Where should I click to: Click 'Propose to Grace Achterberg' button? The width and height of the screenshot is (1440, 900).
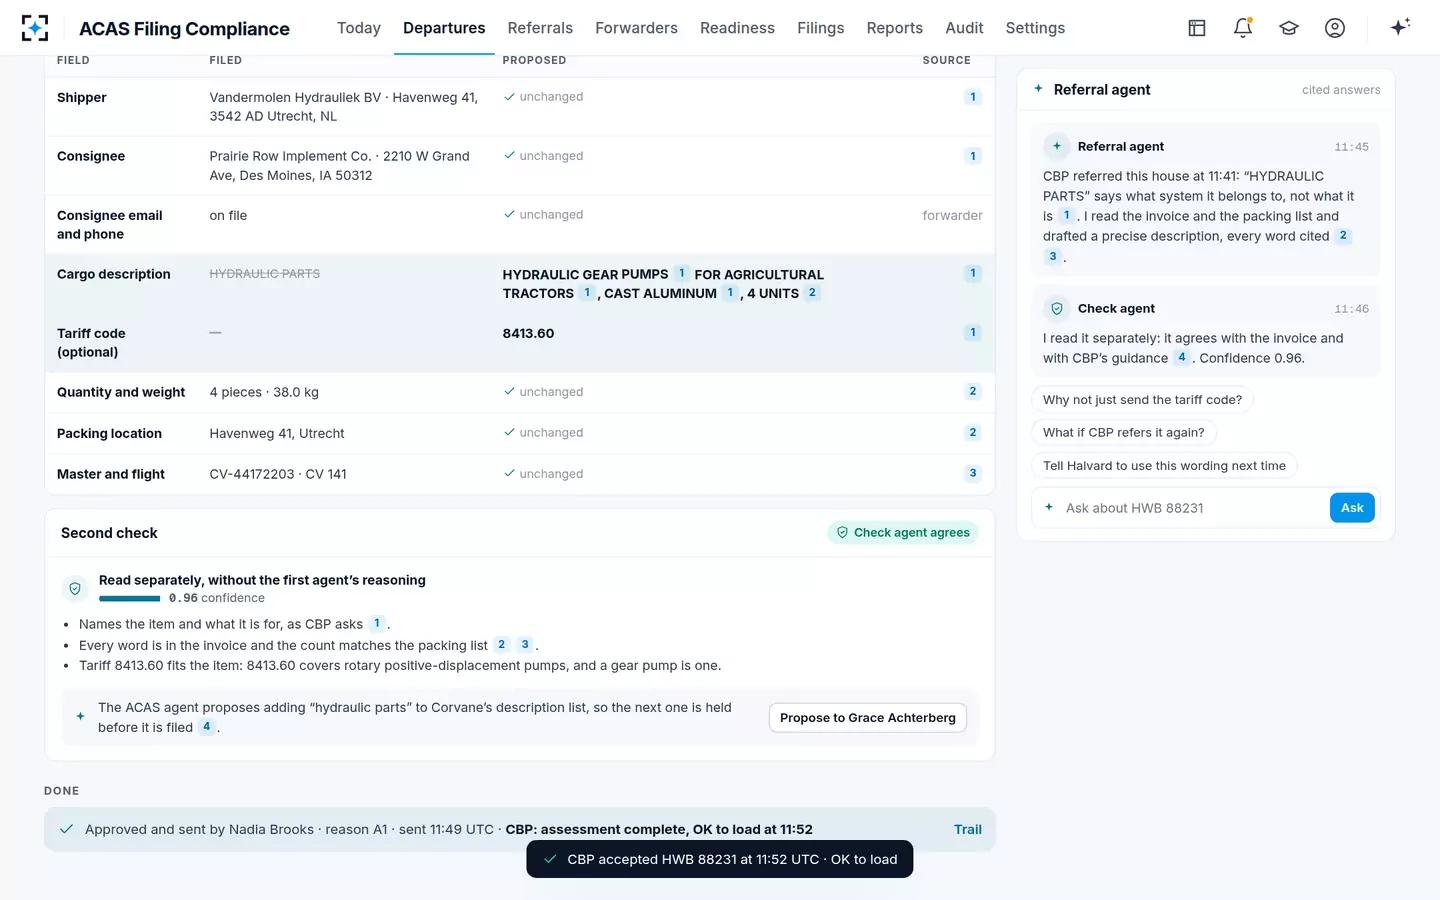click(x=868, y=718)
